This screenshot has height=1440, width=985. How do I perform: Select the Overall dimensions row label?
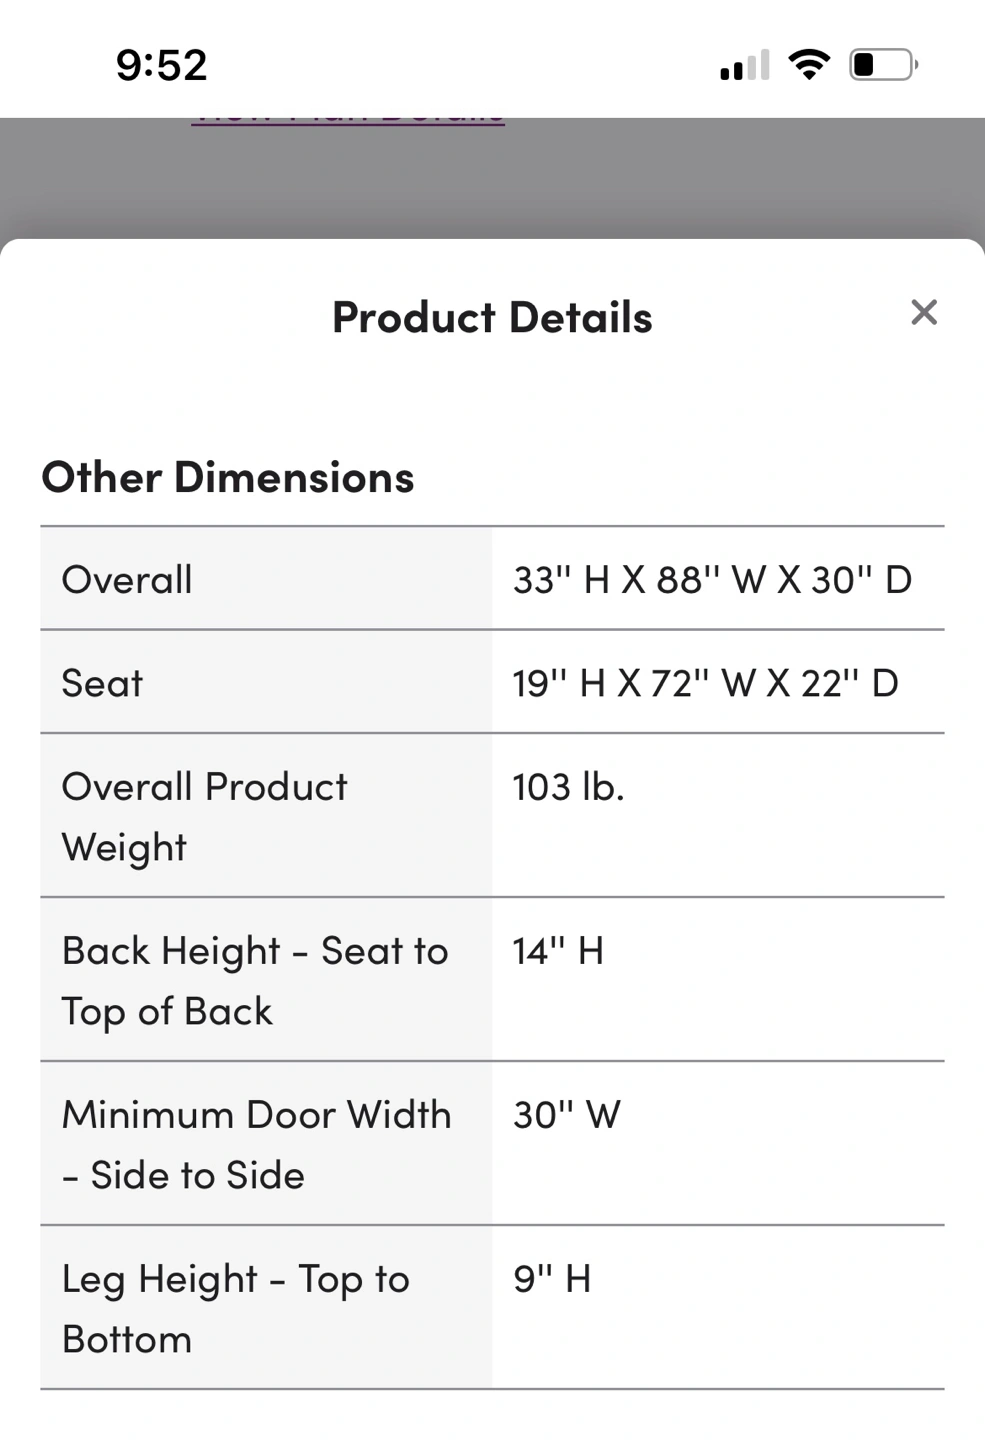coord(127,579)
